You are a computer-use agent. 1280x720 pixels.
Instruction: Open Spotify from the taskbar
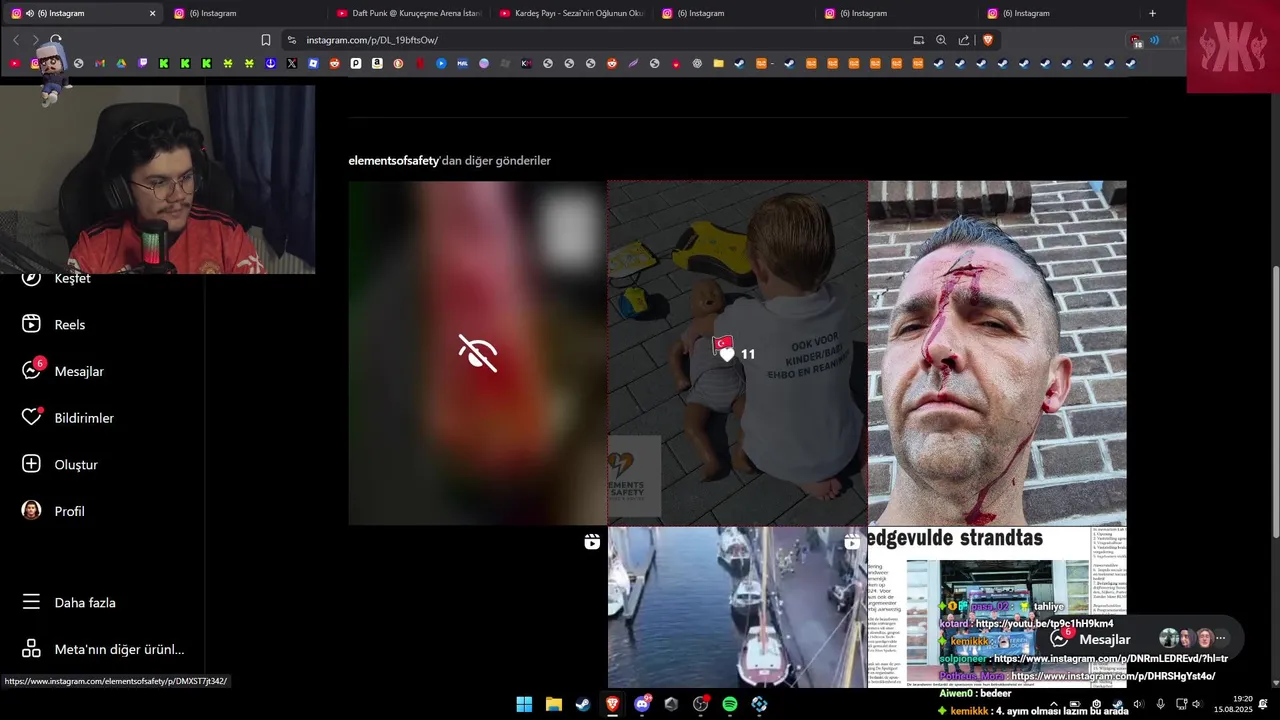tap(730, 704)
